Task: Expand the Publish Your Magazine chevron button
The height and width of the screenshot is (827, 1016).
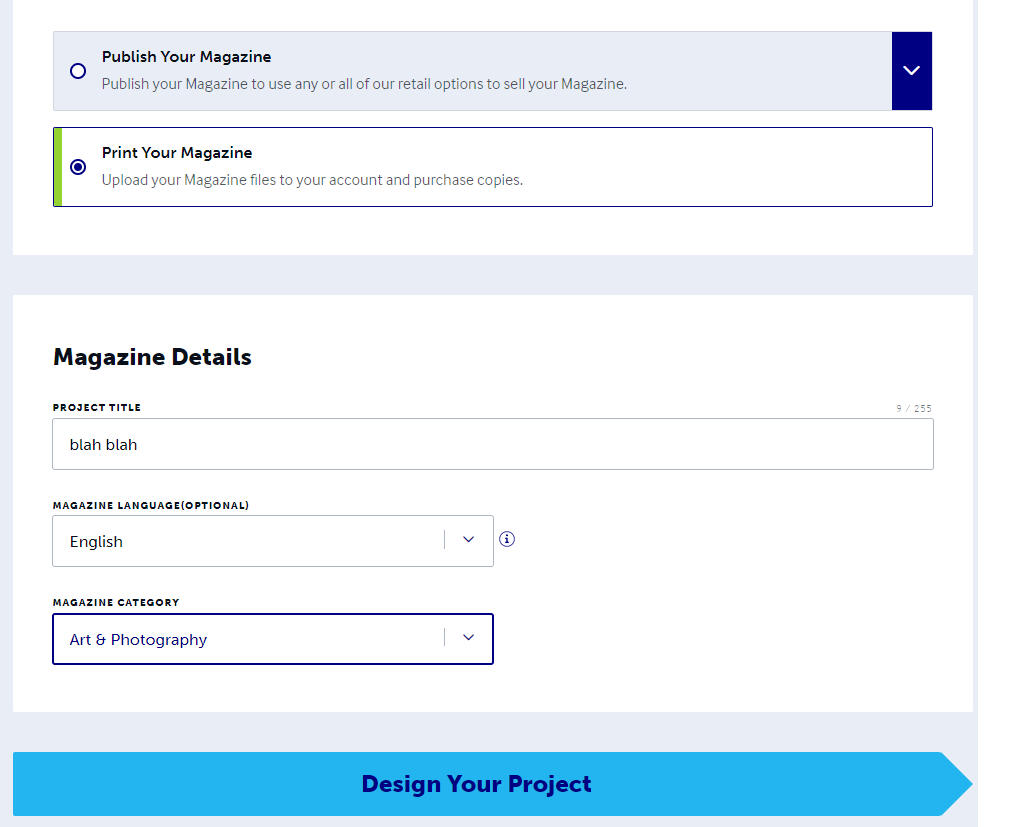Action: click(911, 71)
